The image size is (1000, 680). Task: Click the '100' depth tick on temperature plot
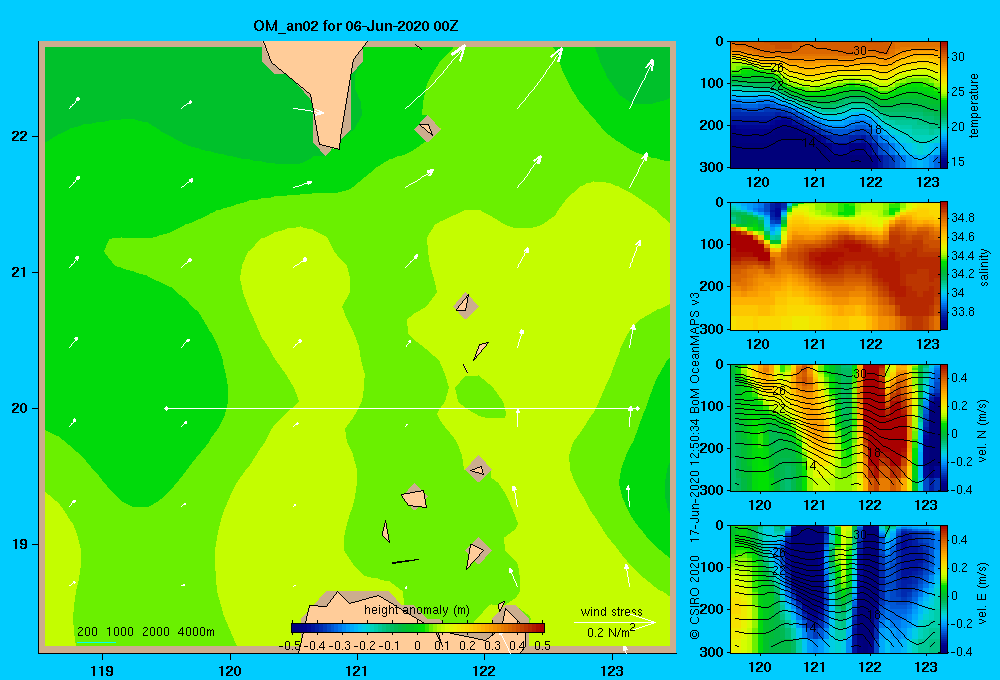[x=713, y=83]
